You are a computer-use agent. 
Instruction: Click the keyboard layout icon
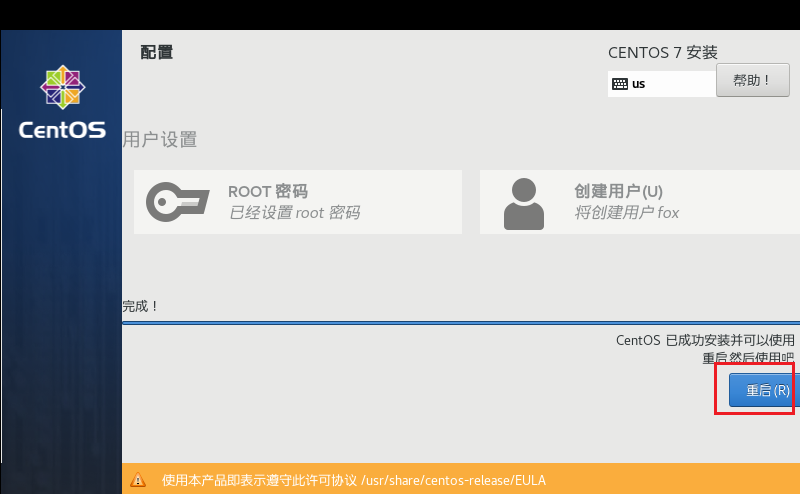click(x=620, y=84)
